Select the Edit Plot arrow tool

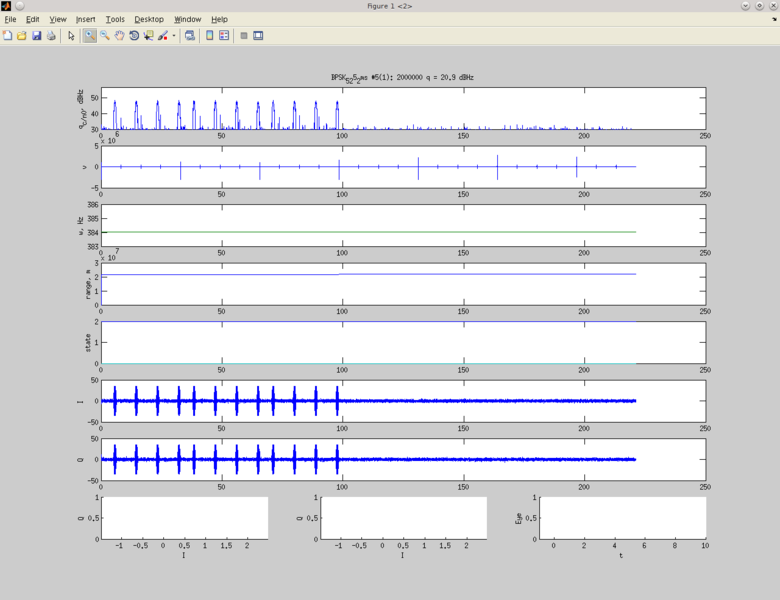pos(71,36)
